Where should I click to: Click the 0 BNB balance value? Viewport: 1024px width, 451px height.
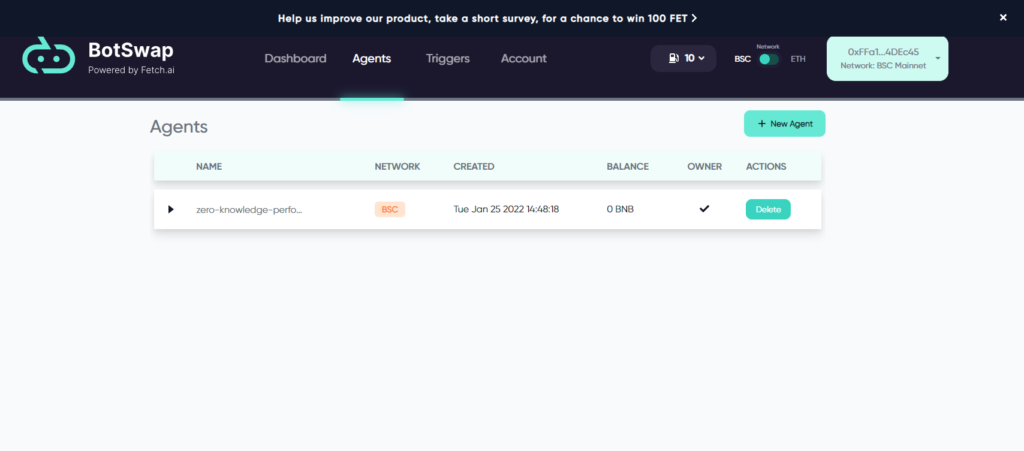(x=620, y=210)
